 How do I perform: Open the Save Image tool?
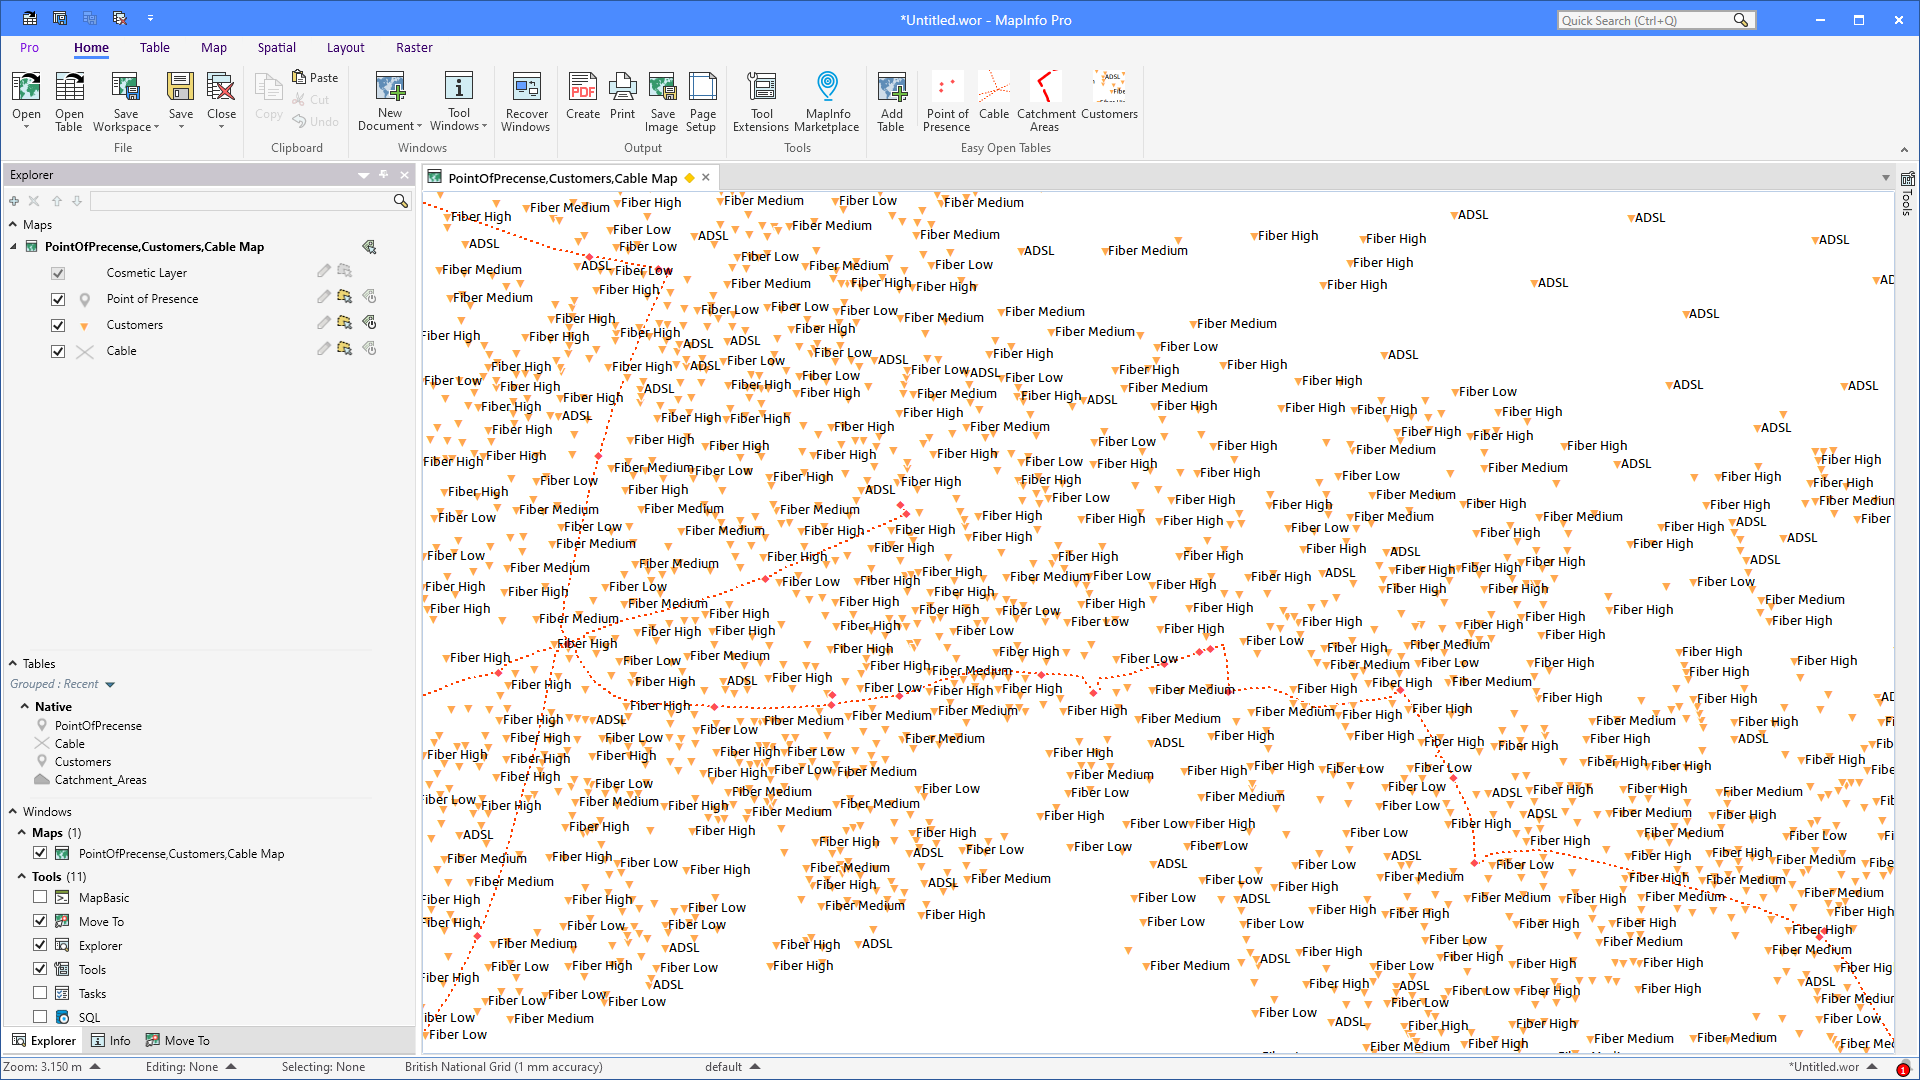662,100
